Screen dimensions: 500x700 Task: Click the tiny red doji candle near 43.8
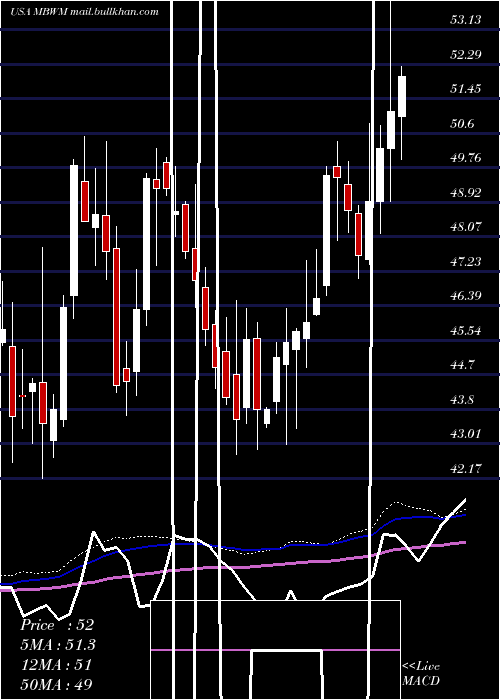click(x=22, y=396)
